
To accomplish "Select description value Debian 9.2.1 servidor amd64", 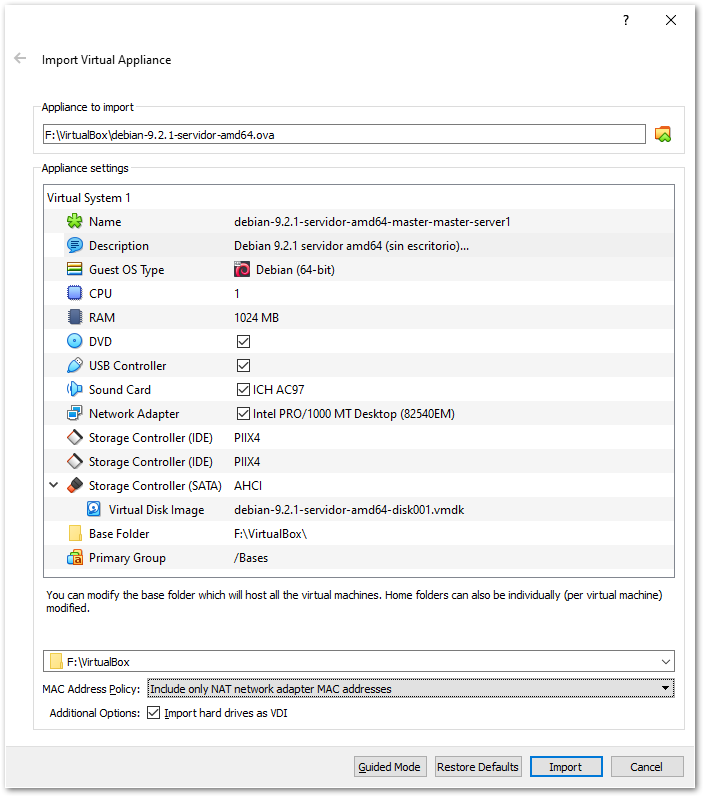I will [351, 246].
